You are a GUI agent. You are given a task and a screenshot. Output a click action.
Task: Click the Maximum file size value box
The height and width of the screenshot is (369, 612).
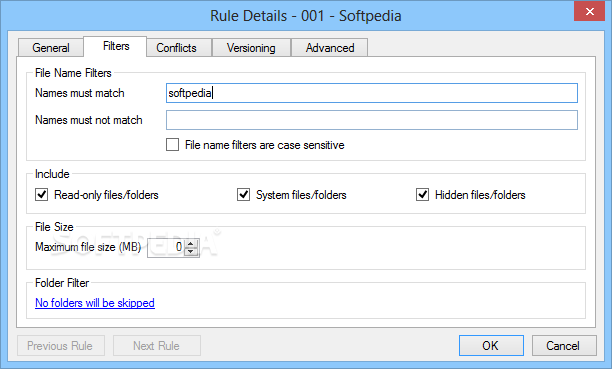(x=165, y=247)
